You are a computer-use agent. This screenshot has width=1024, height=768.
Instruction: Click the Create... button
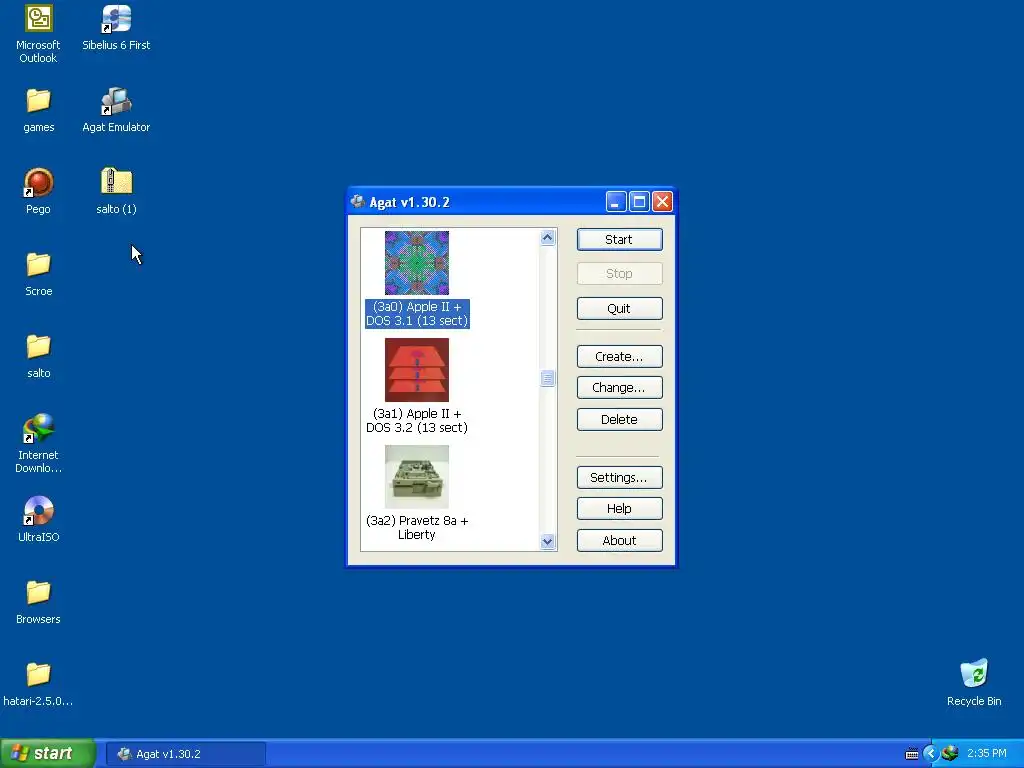[x=619, y=357]
